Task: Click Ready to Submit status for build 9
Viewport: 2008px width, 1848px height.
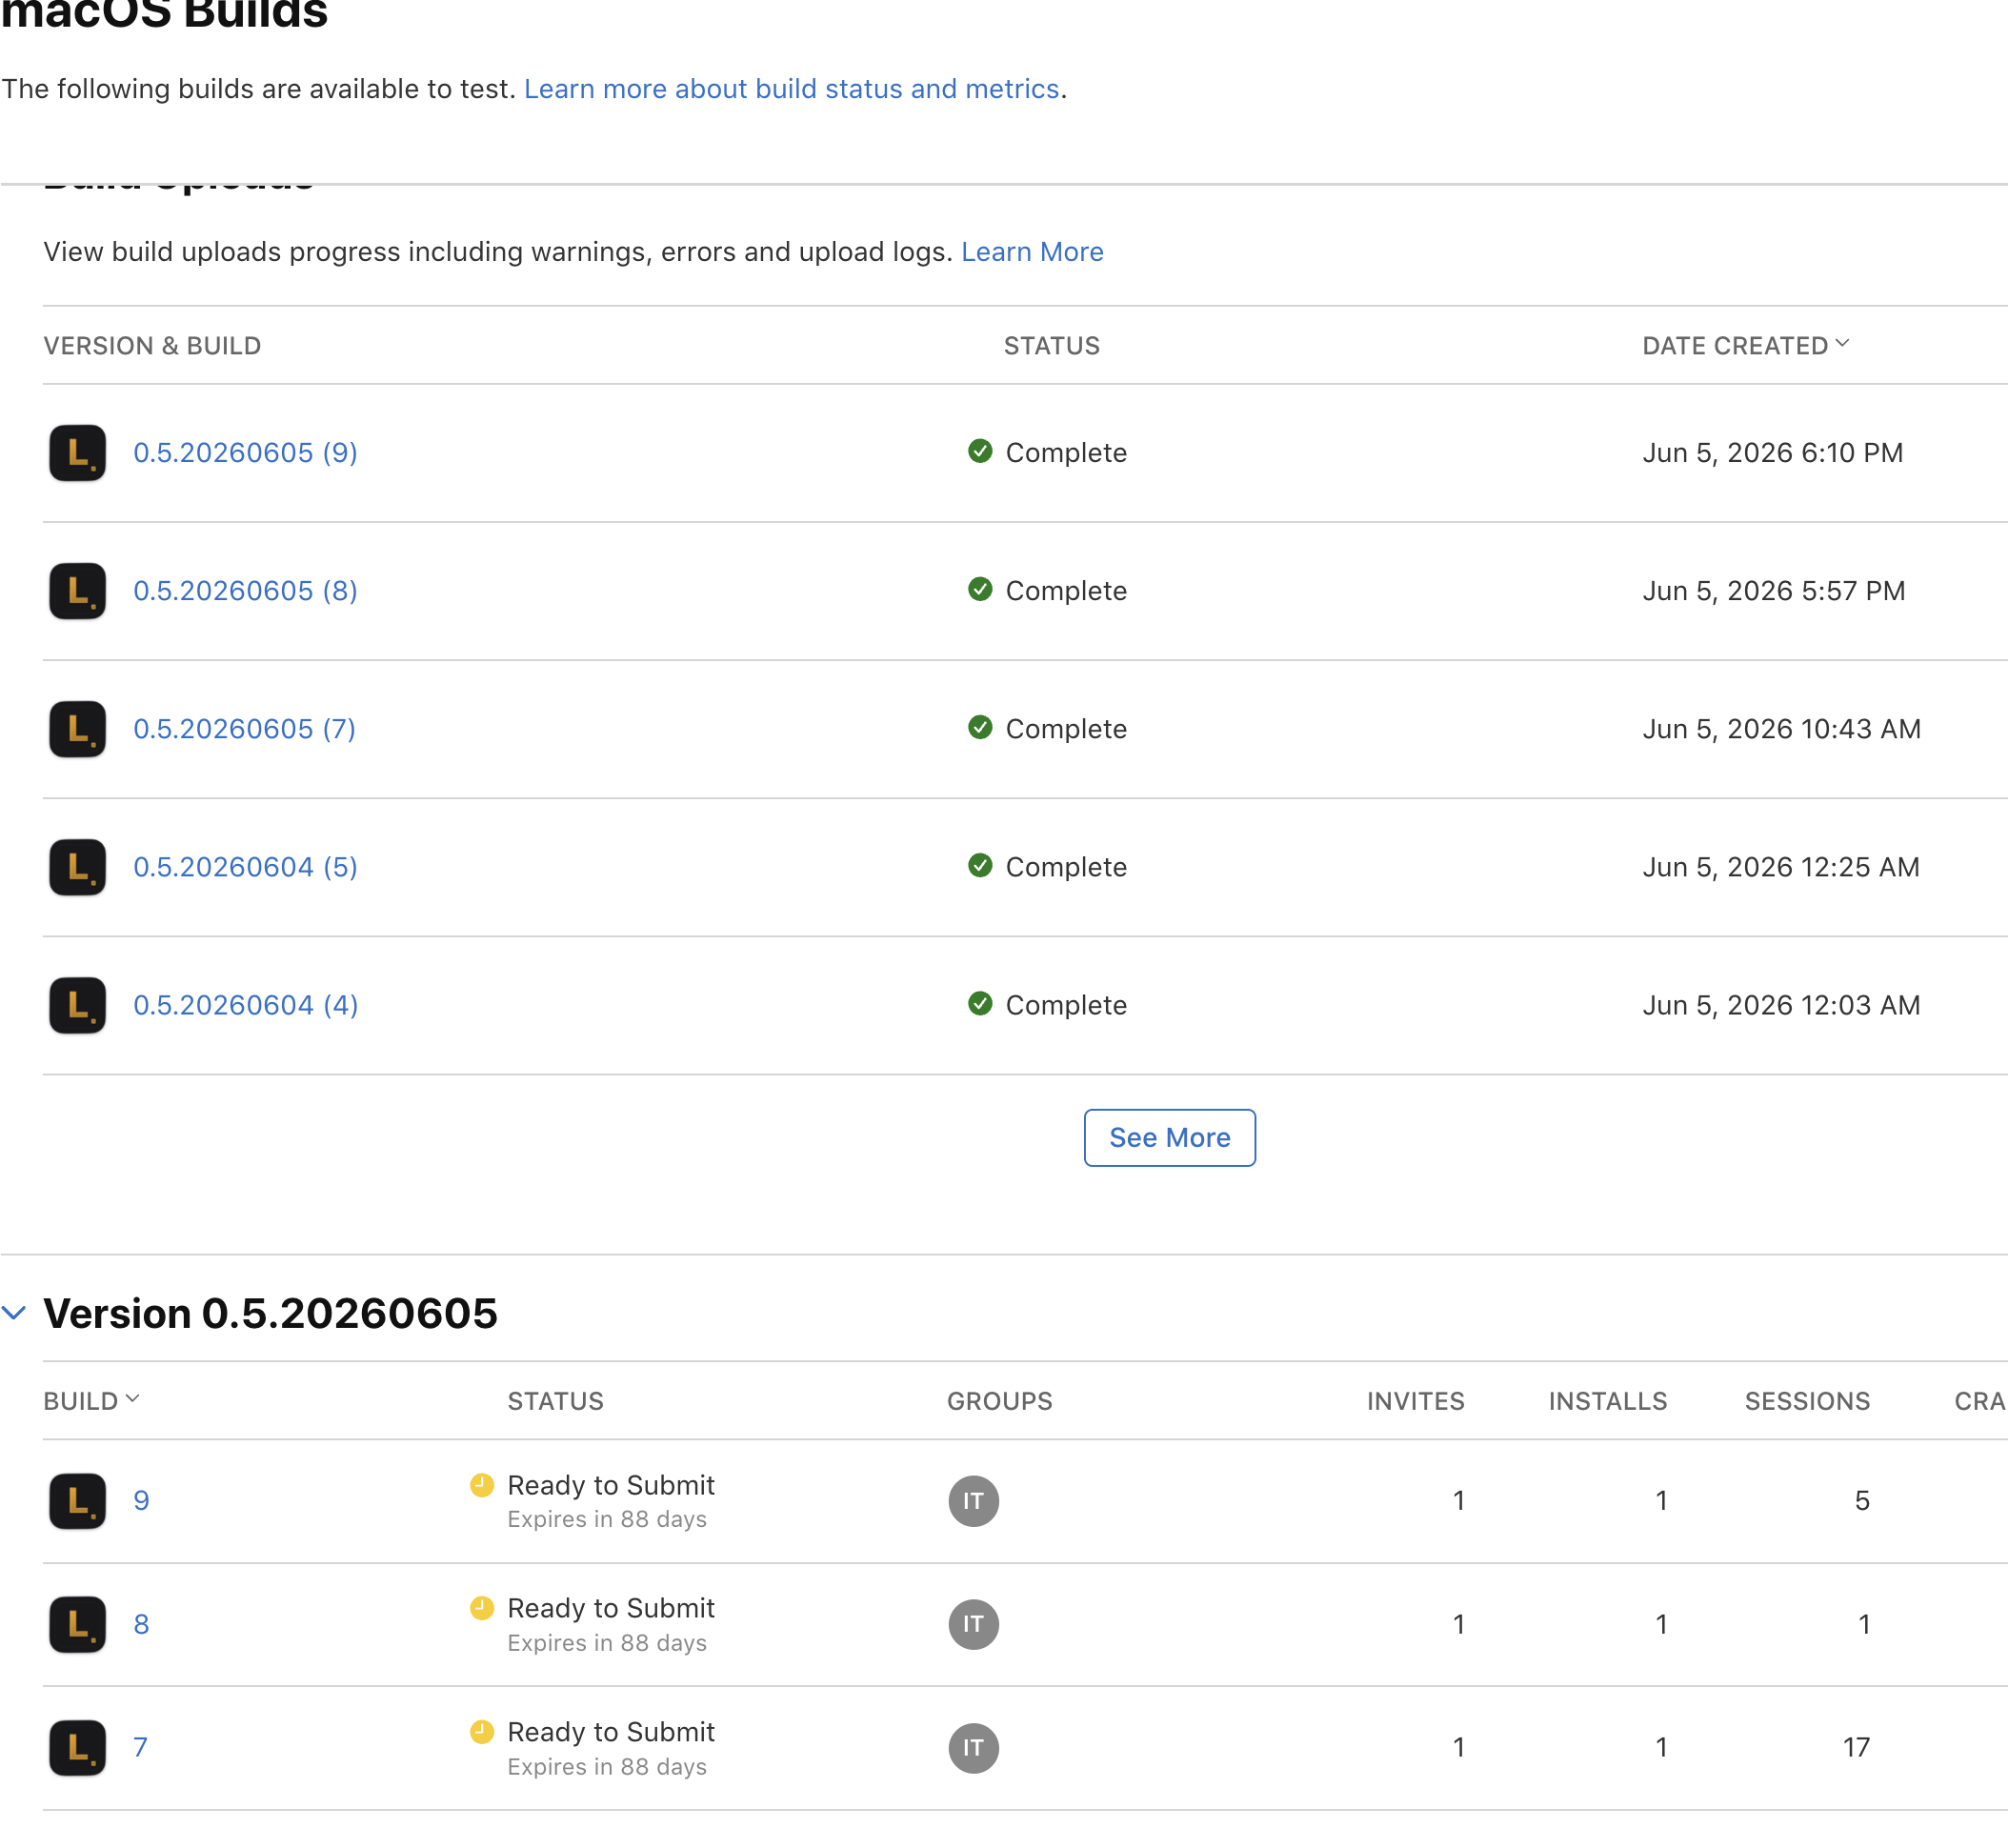Action: [611, 1485]
